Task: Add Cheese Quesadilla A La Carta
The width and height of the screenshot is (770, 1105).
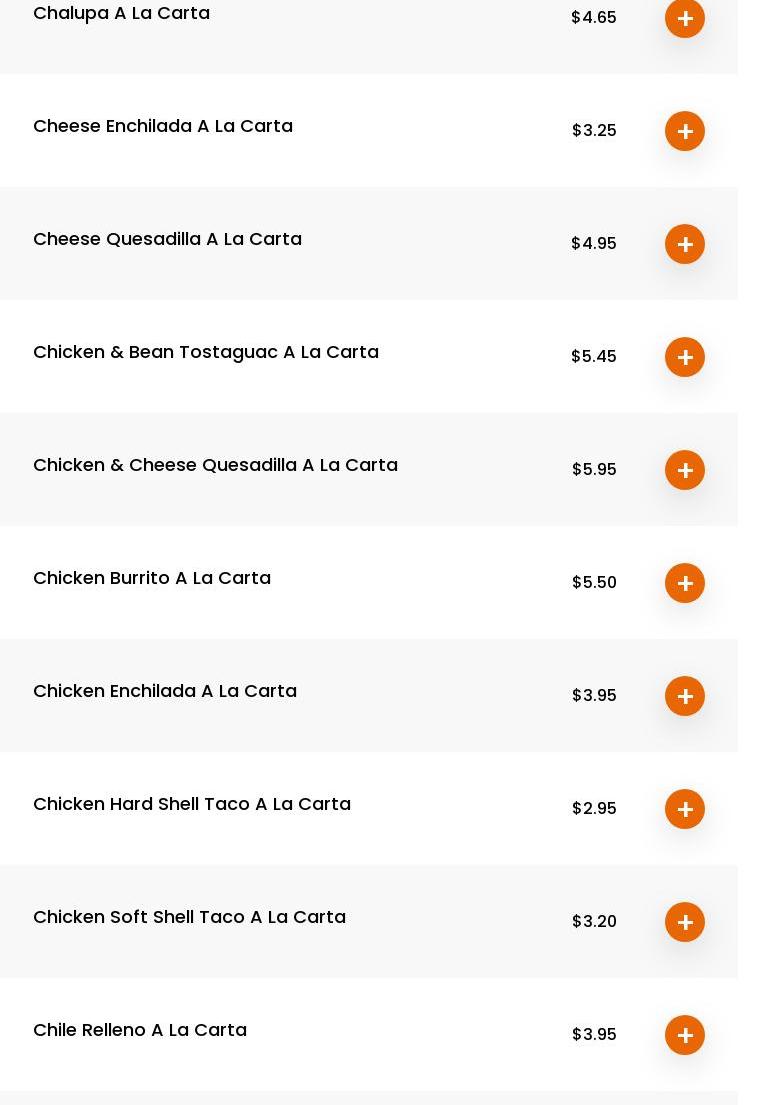Action: [x=685, y=244]
